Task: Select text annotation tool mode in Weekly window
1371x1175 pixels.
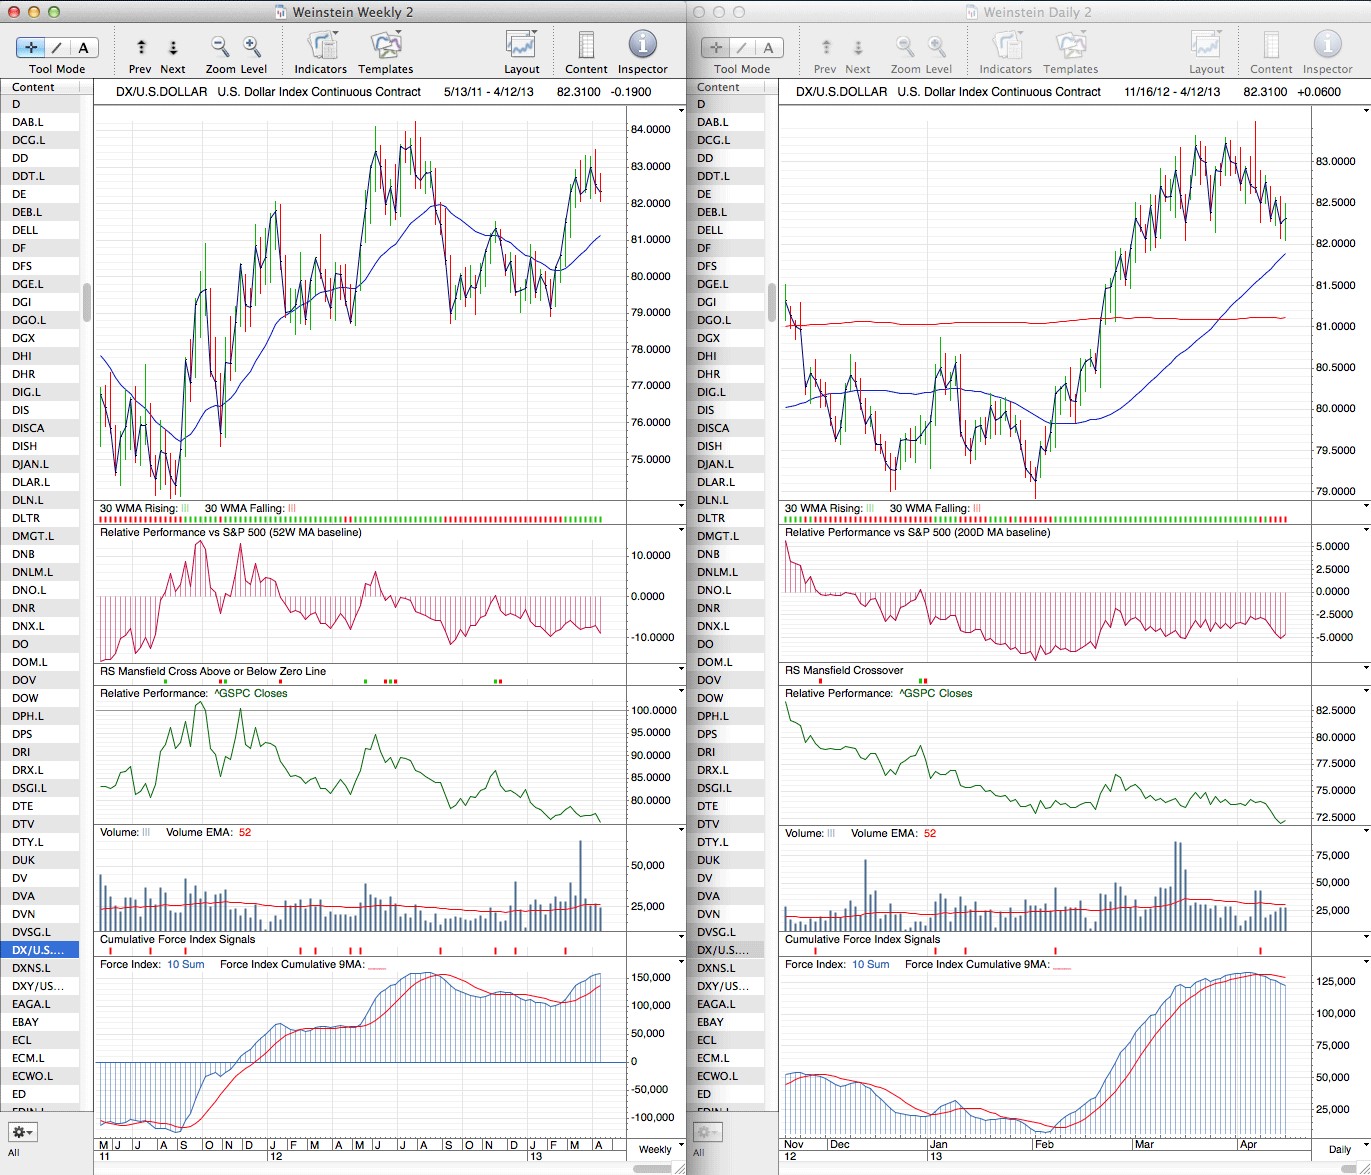Action: [x=83, y=47]
